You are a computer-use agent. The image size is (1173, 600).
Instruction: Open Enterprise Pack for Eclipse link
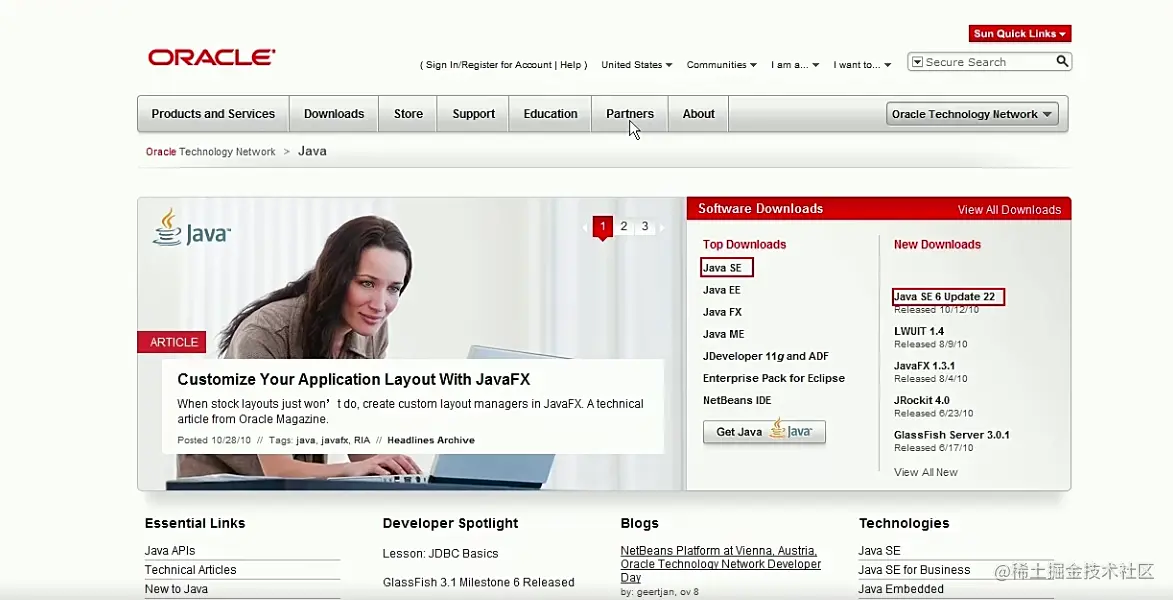[774, 379]
